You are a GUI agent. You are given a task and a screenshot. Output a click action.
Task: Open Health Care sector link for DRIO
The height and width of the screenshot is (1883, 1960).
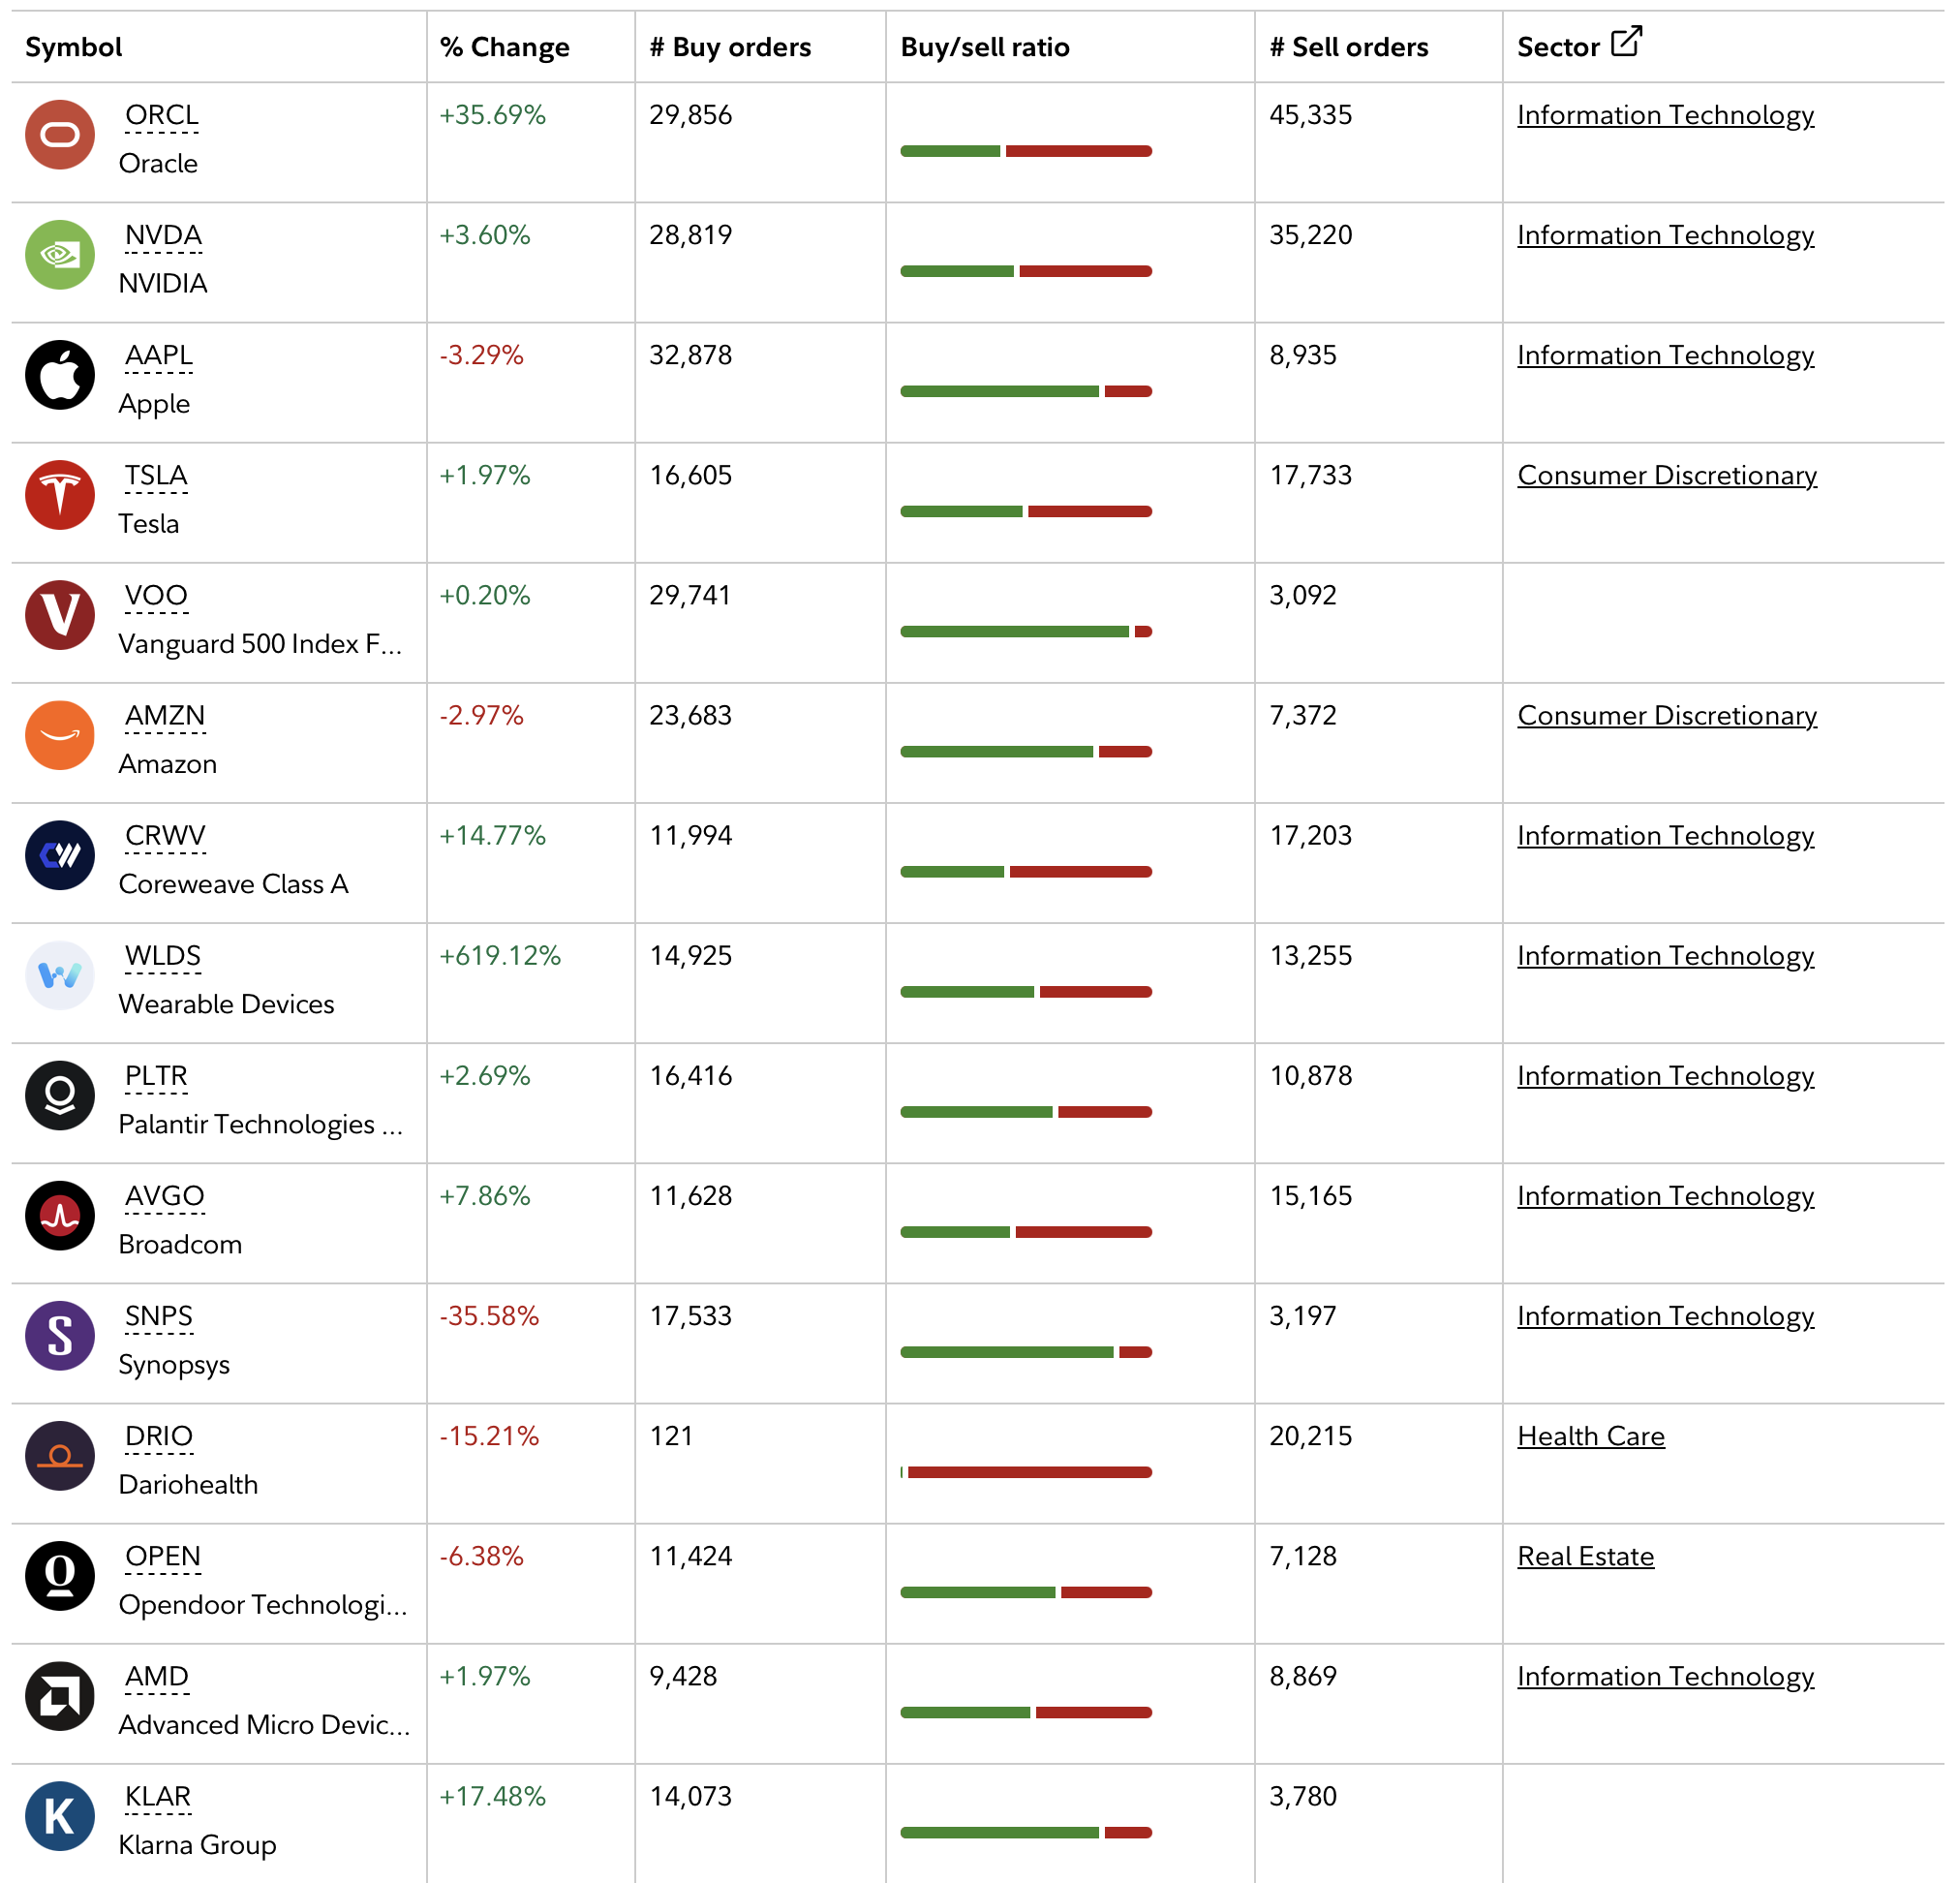(1591, 1437)
